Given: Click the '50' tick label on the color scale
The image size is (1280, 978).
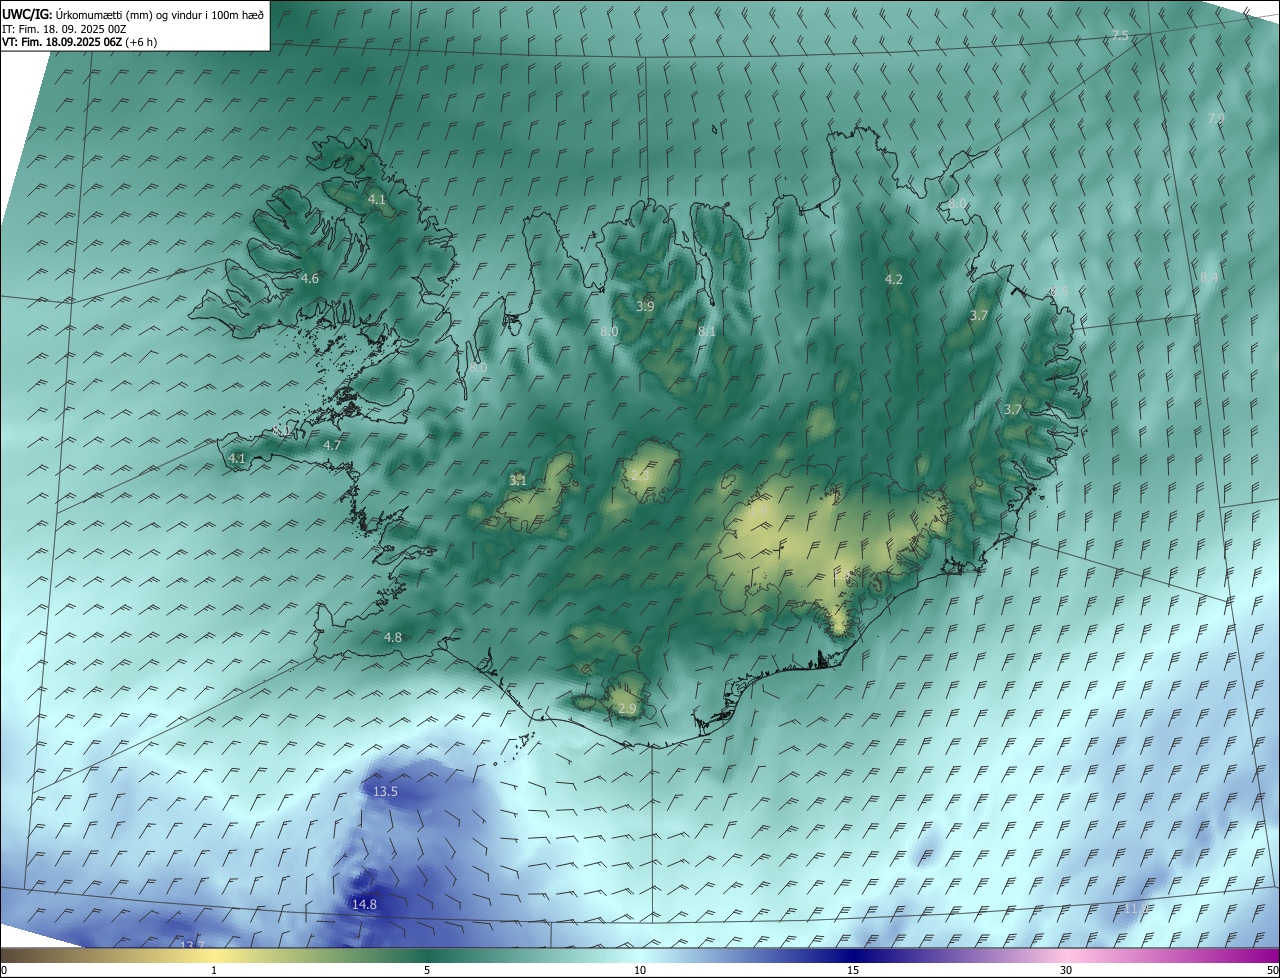Looking at the screenshot, I should 1272,970.
